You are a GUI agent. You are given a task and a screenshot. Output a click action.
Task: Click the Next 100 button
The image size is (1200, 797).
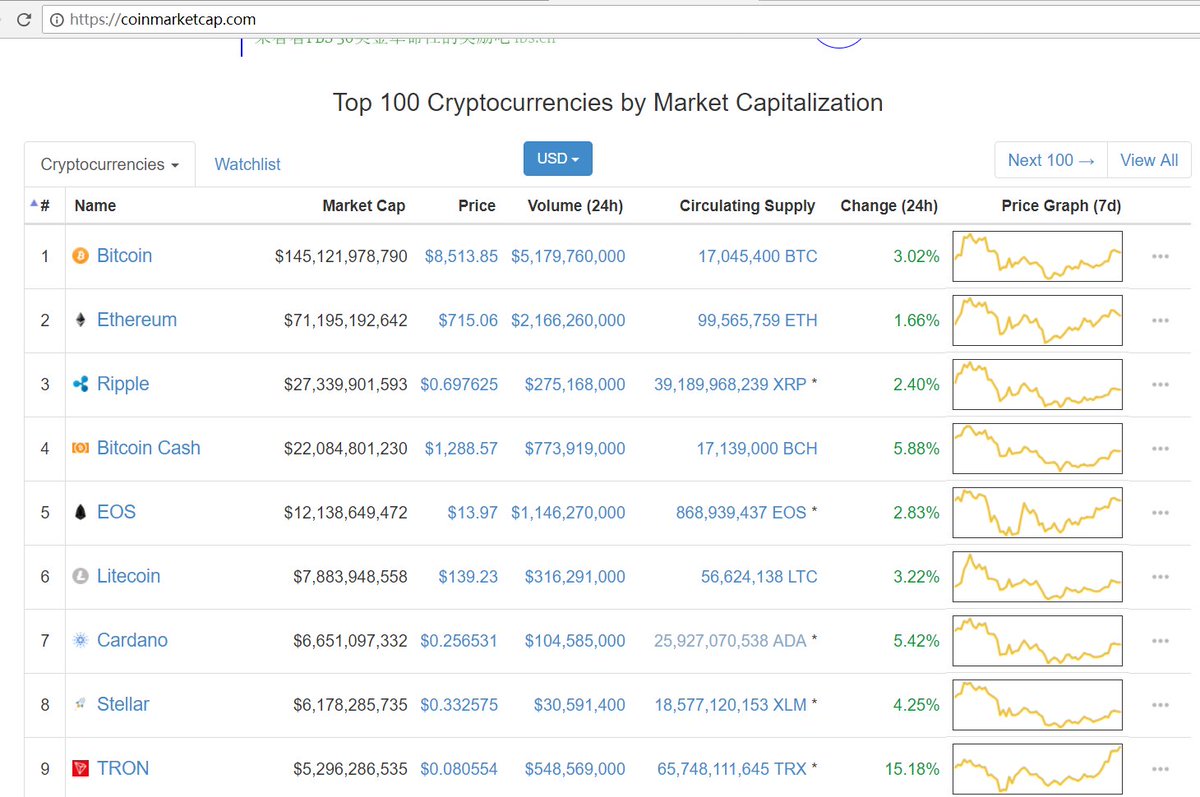[1050, 160]
